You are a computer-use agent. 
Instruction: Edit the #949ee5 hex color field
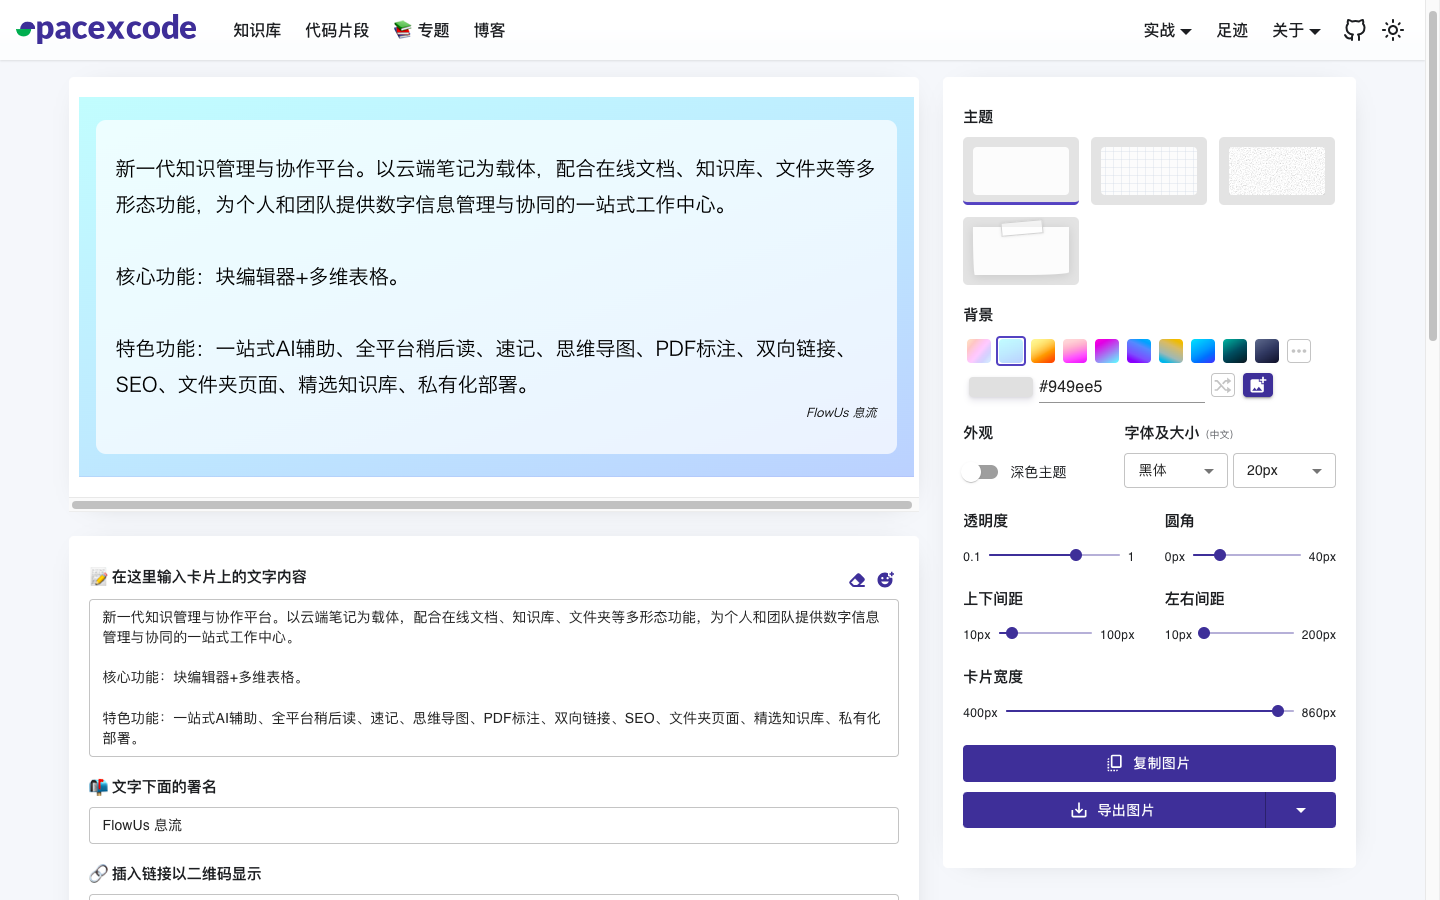pyautogui.click(x=1120, y=385)
